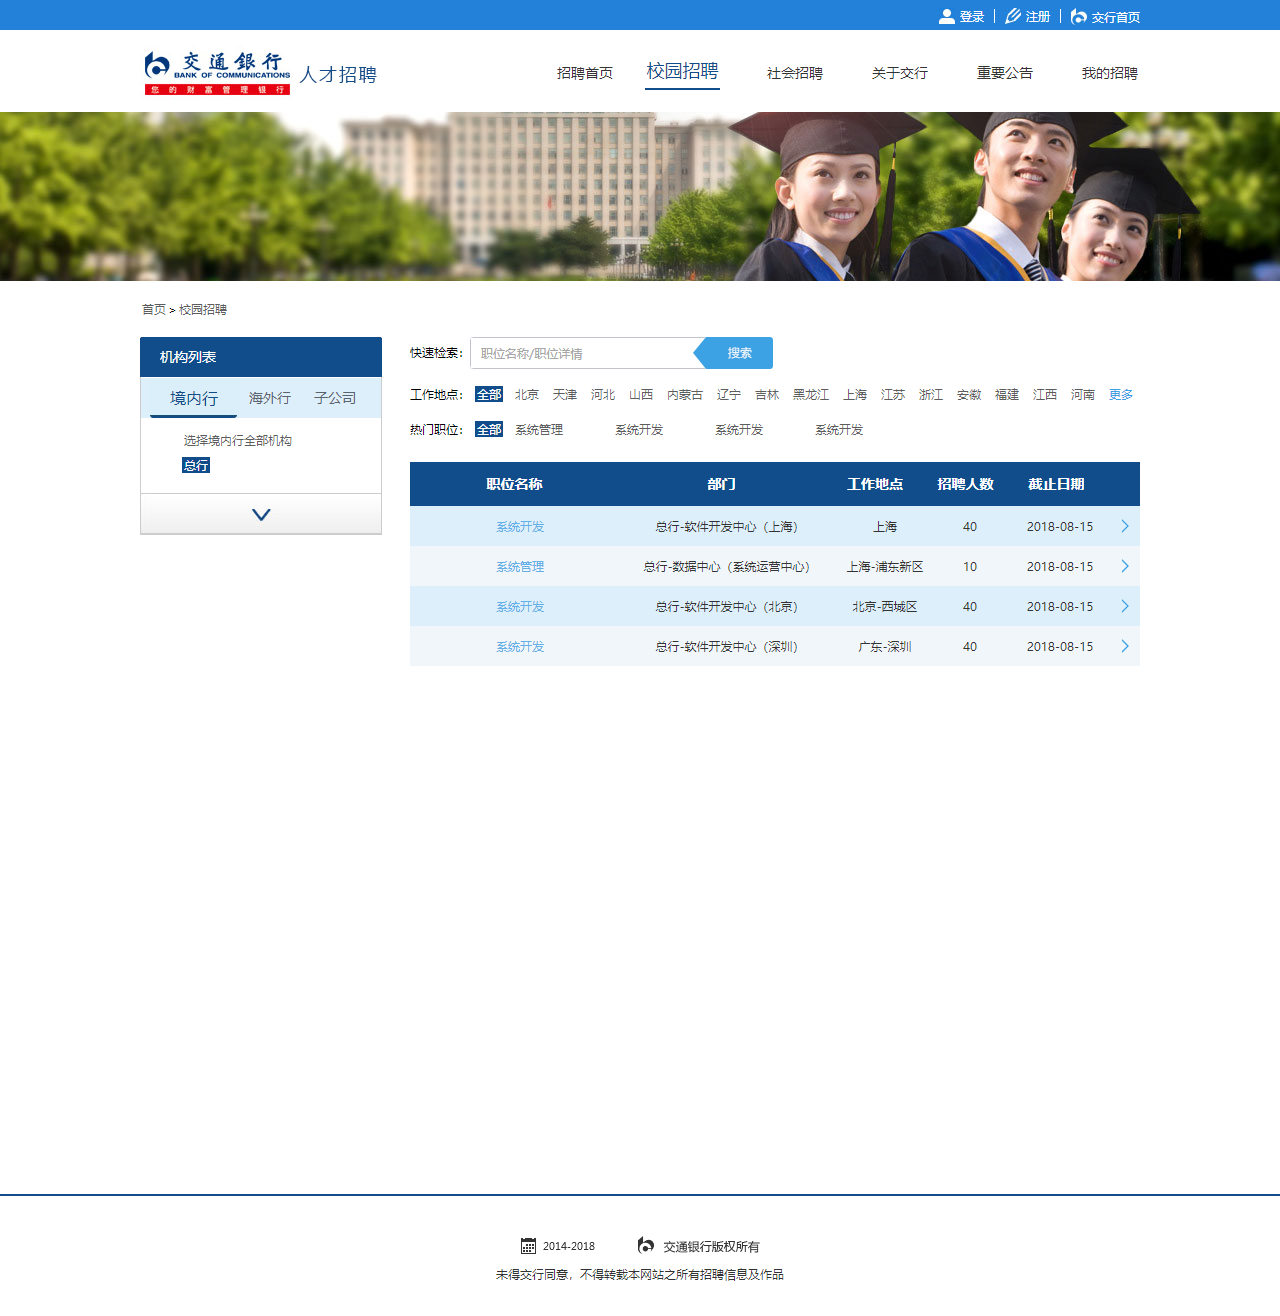Filter work location by 浙江
This screenshot has height=1316, width=1280.
[931, 395]
